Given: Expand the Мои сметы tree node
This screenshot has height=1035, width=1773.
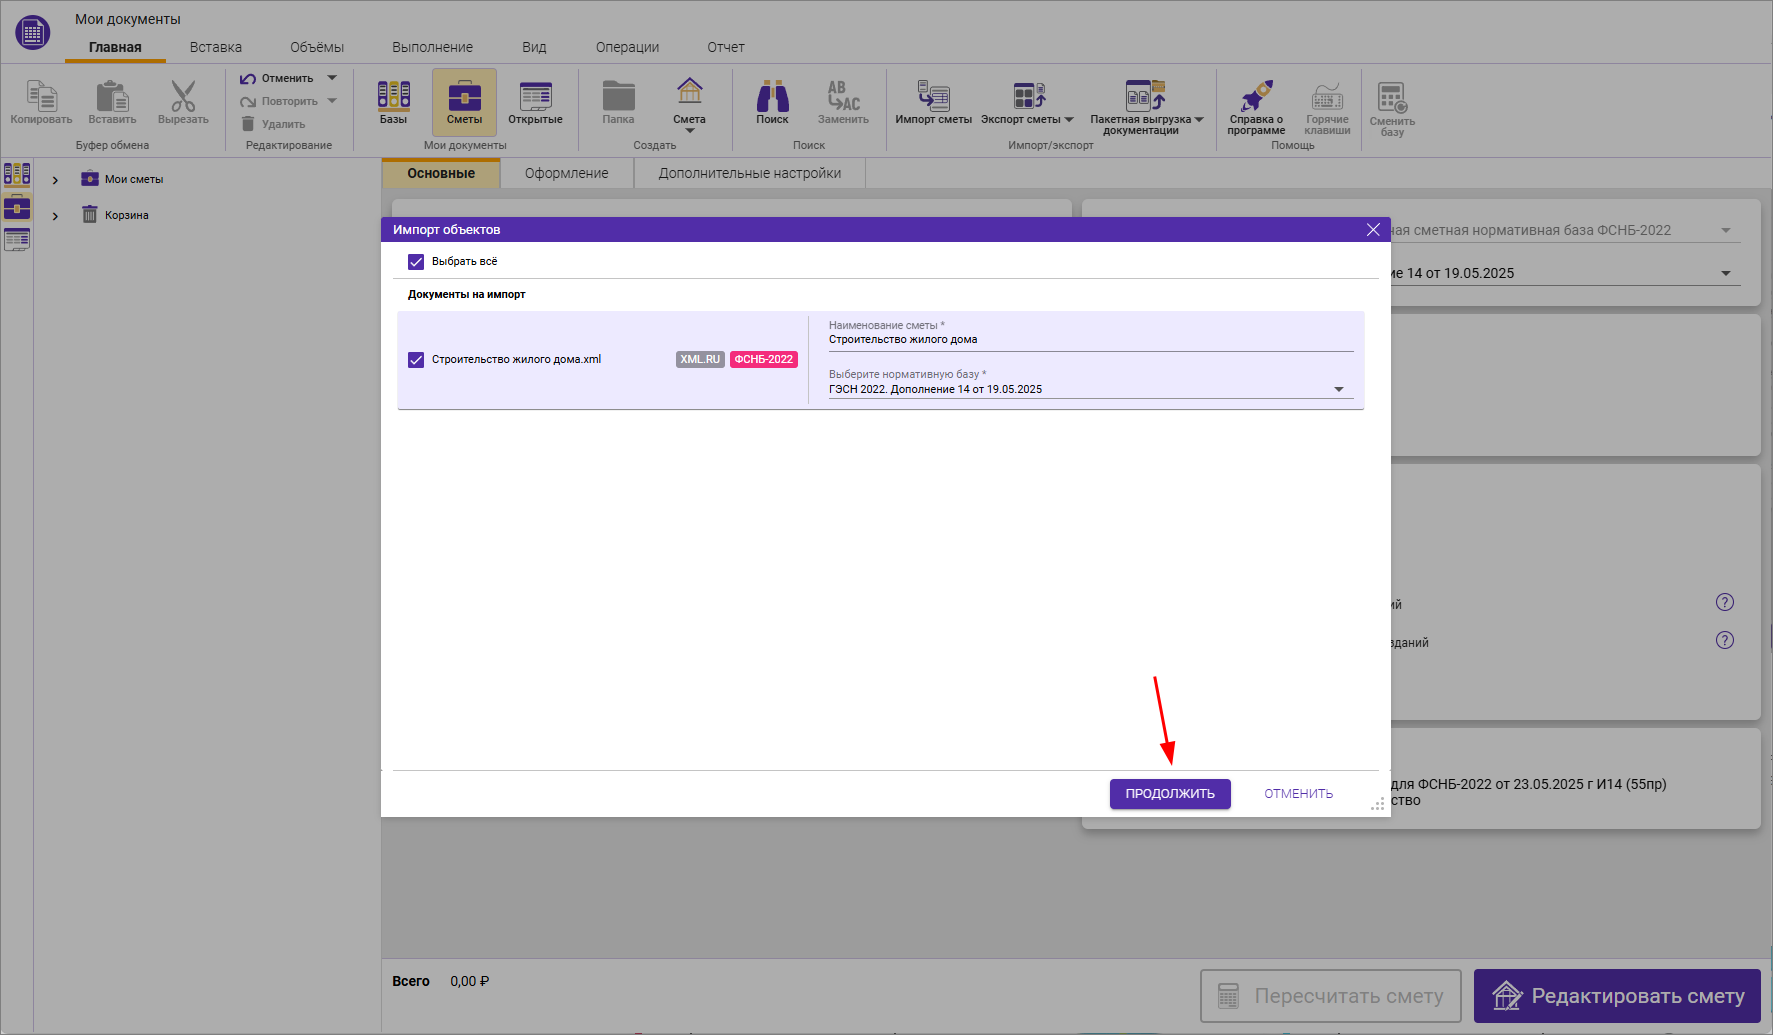Looking at the screenshot, I should (x=55, y=180).
